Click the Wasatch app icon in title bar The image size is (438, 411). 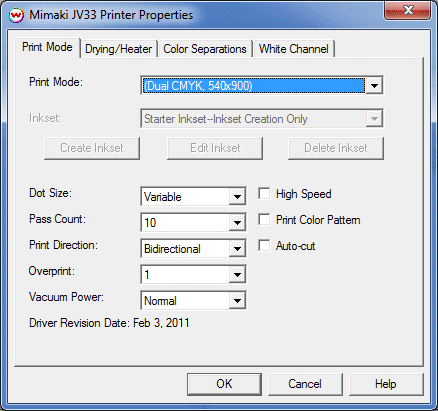click(16, 15)
